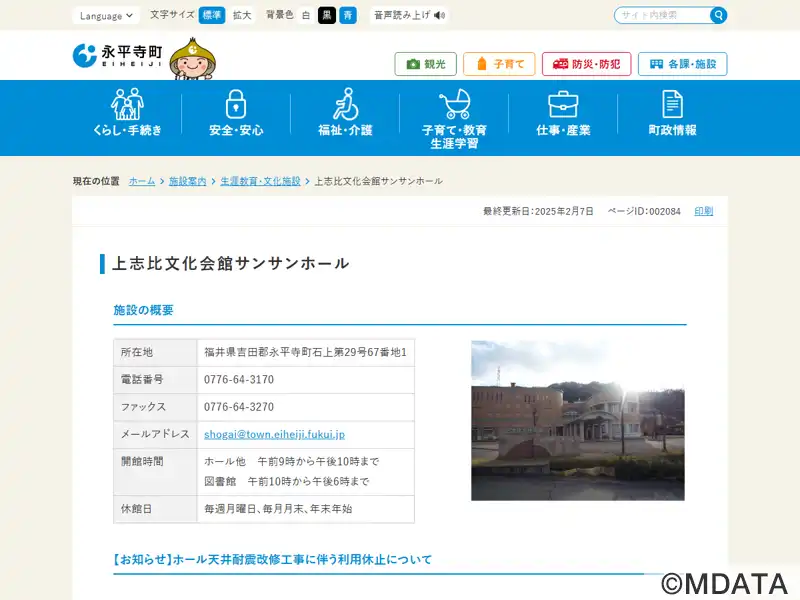Click the search magnifier icon
Screen dimensions: 800x600
(718, 15)
